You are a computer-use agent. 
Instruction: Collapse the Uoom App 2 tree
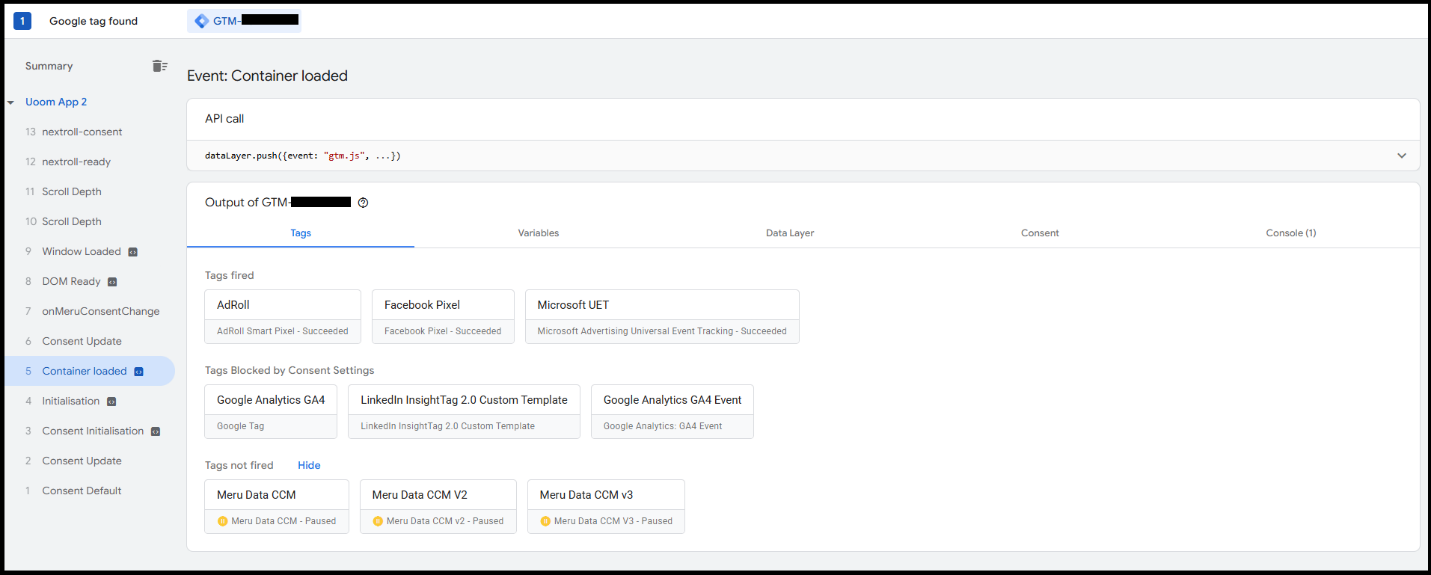click(11, 102)
